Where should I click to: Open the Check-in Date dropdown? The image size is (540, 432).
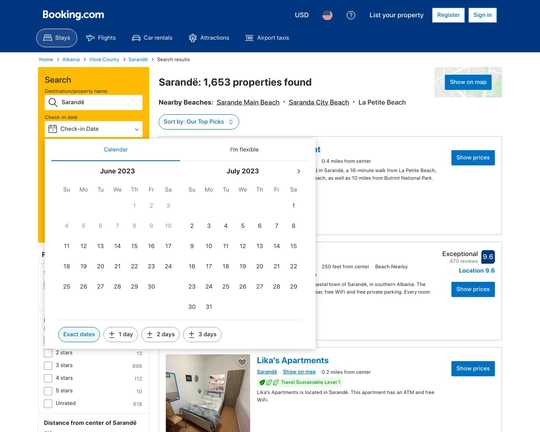pyautogui.click(x=94, y=129)
